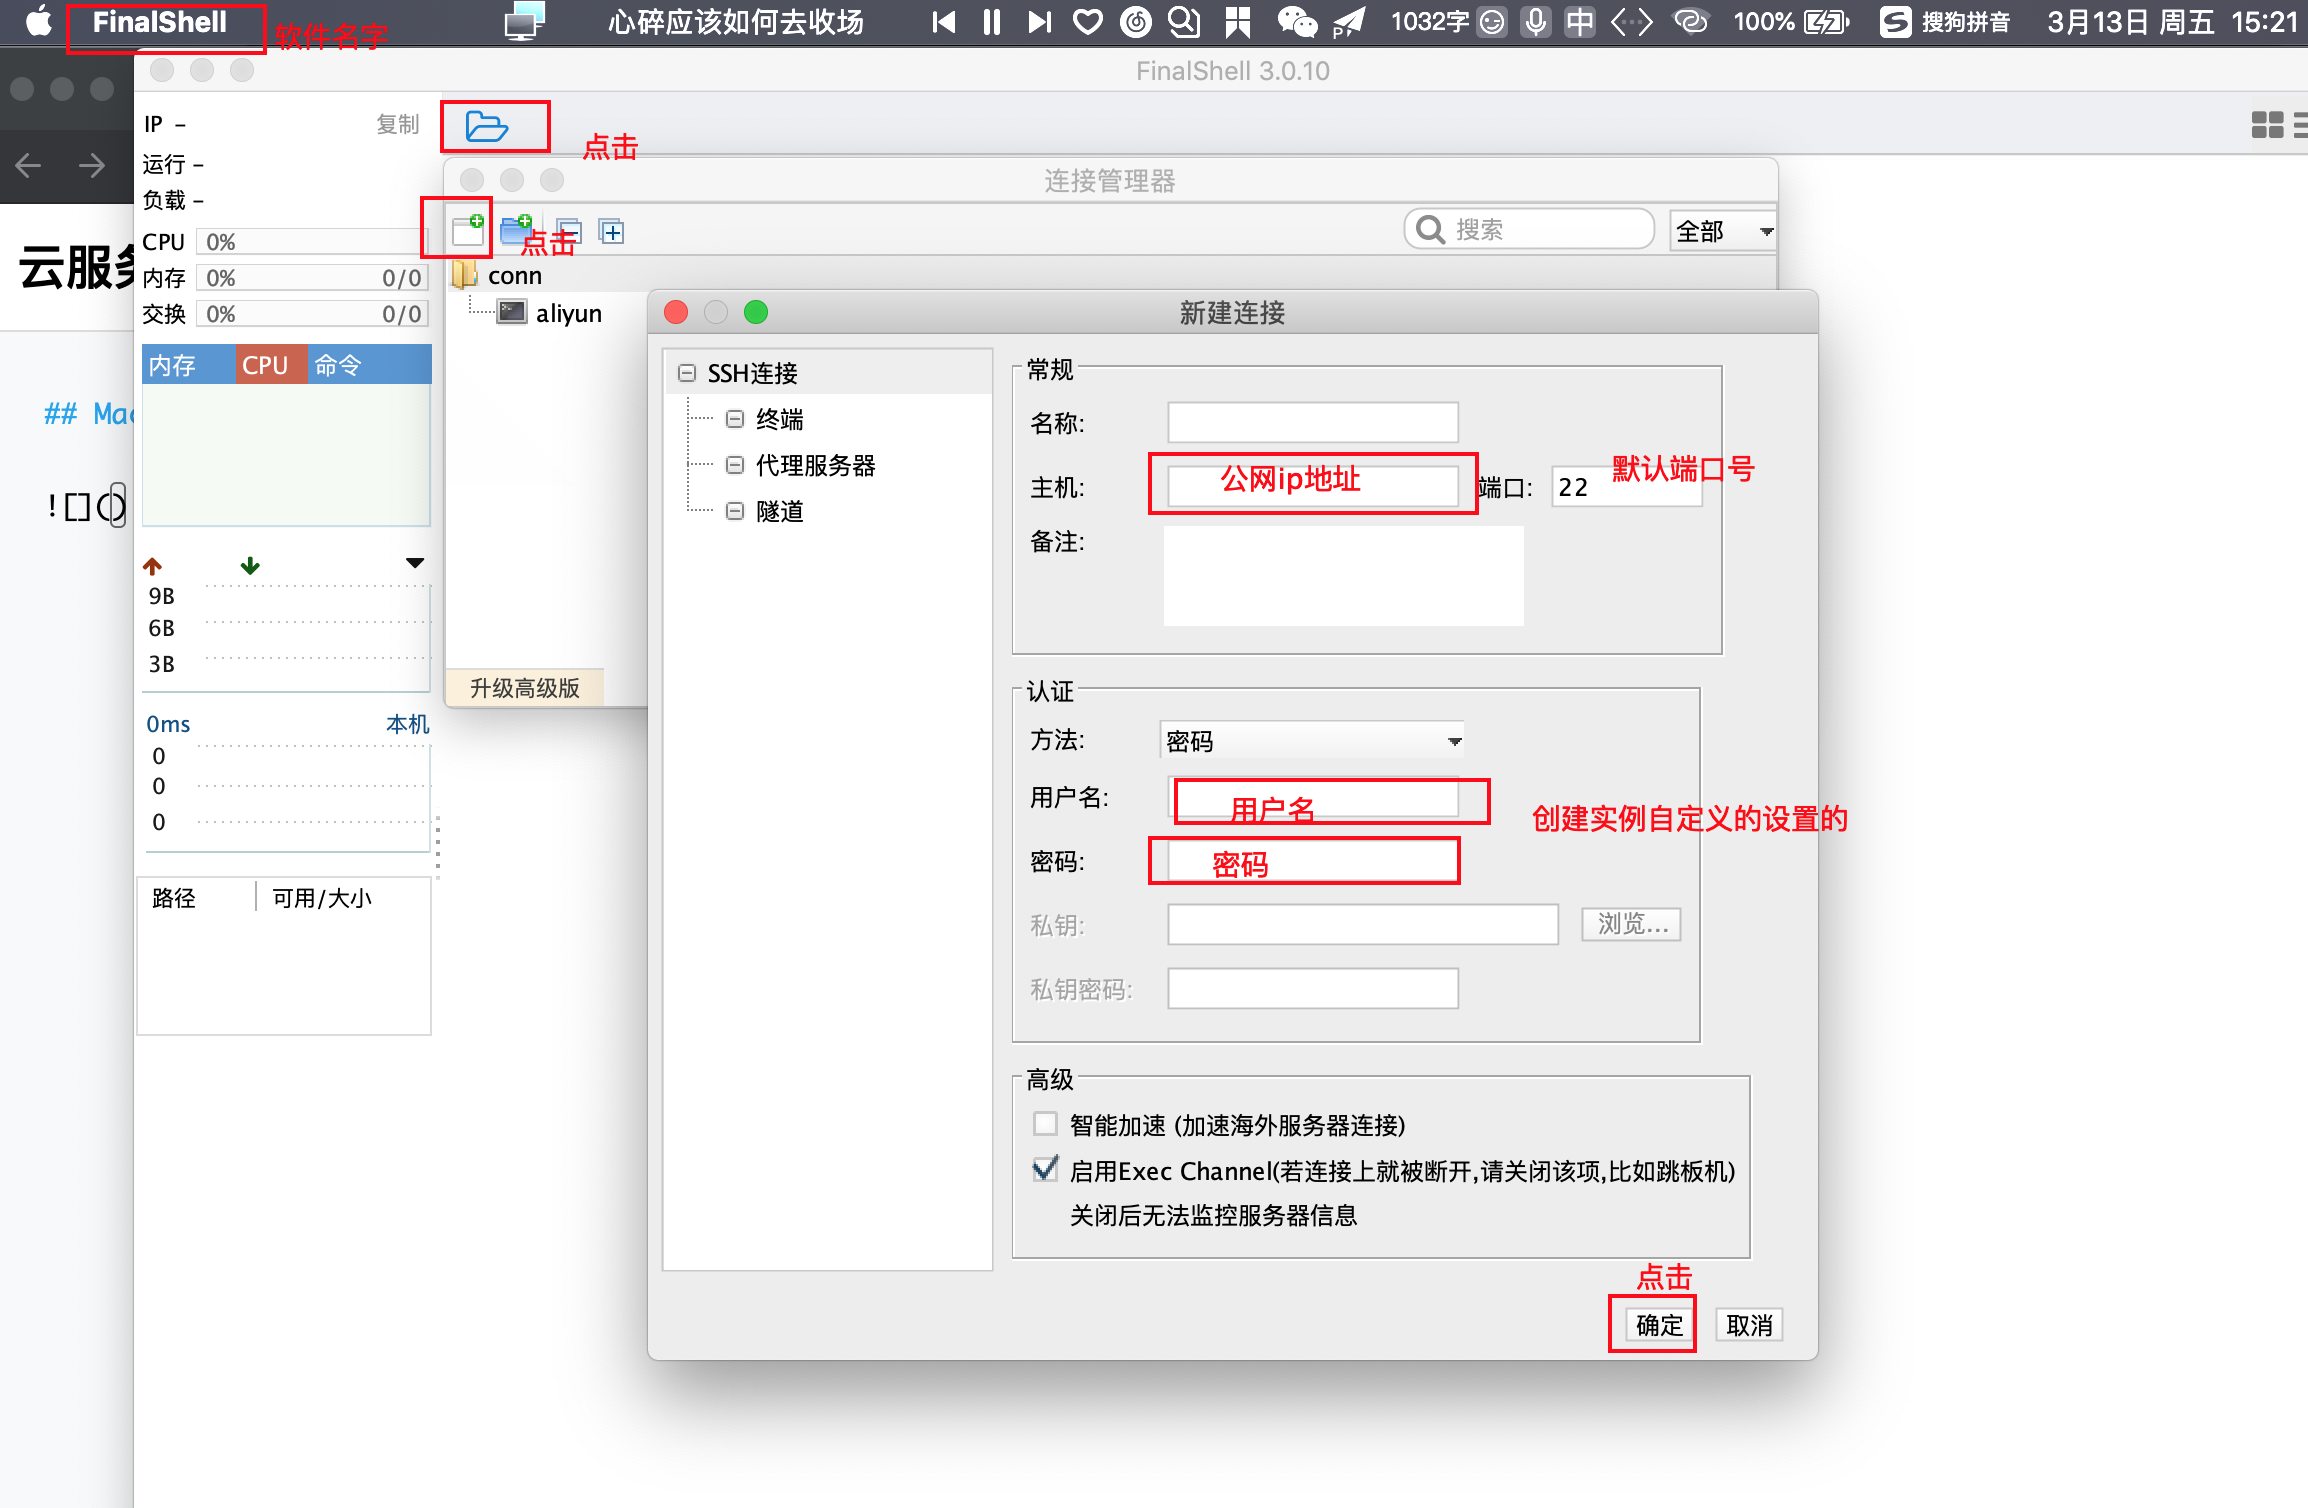Click the 内存 usage 0% progress bar
2308x1508 pixels.
pos(312,277)
